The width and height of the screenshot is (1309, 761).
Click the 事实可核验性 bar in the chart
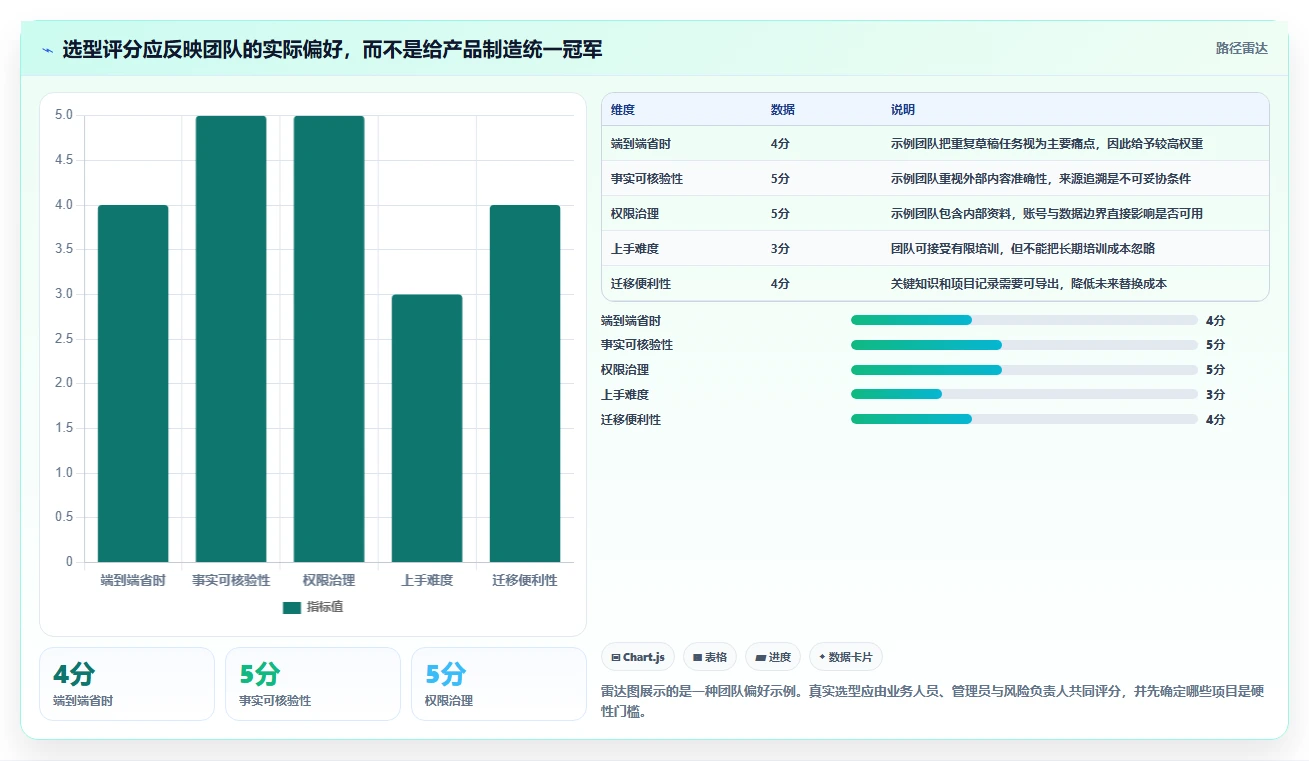coord(231,339)
